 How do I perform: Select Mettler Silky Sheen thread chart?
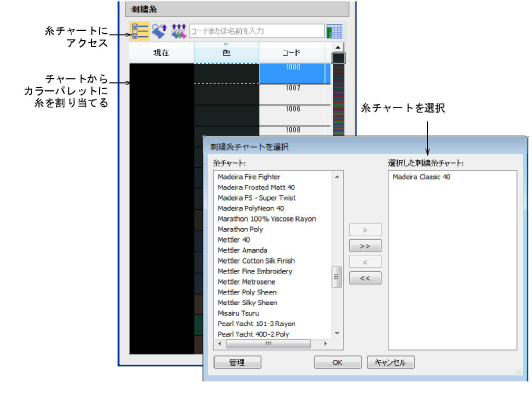tap(247, 303)
